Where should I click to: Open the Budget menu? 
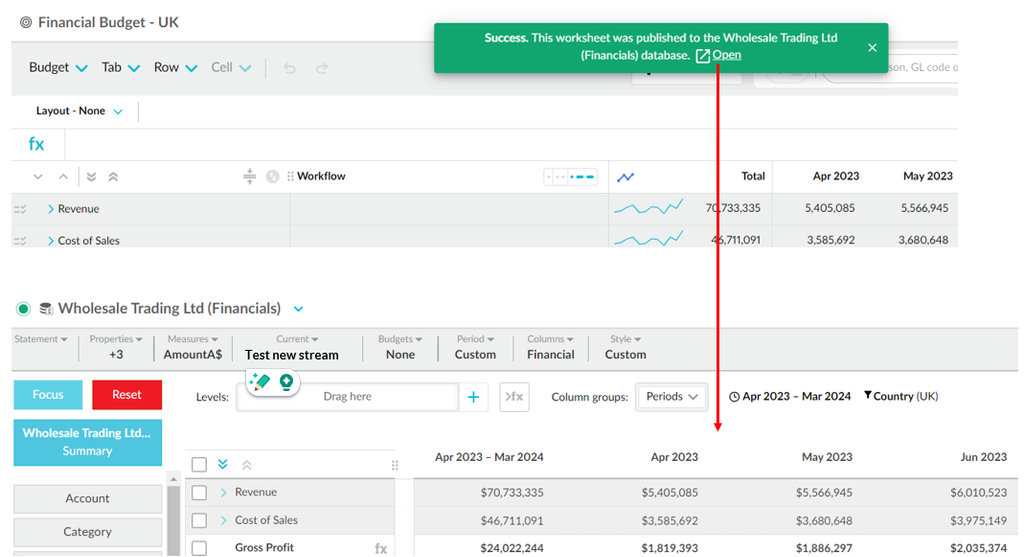click(x=58, y=68)
